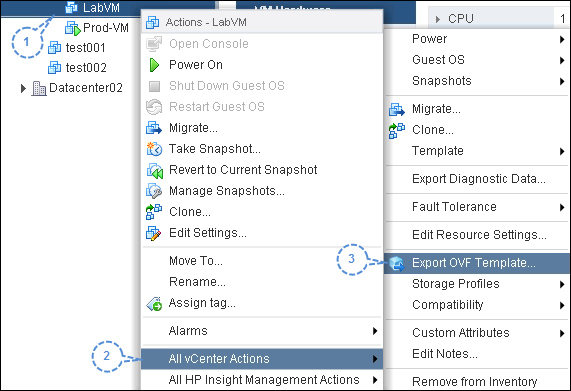Select Remove from Inventory entry
The width and height of the screenshot is (571, 391).
tap(477, 382)
